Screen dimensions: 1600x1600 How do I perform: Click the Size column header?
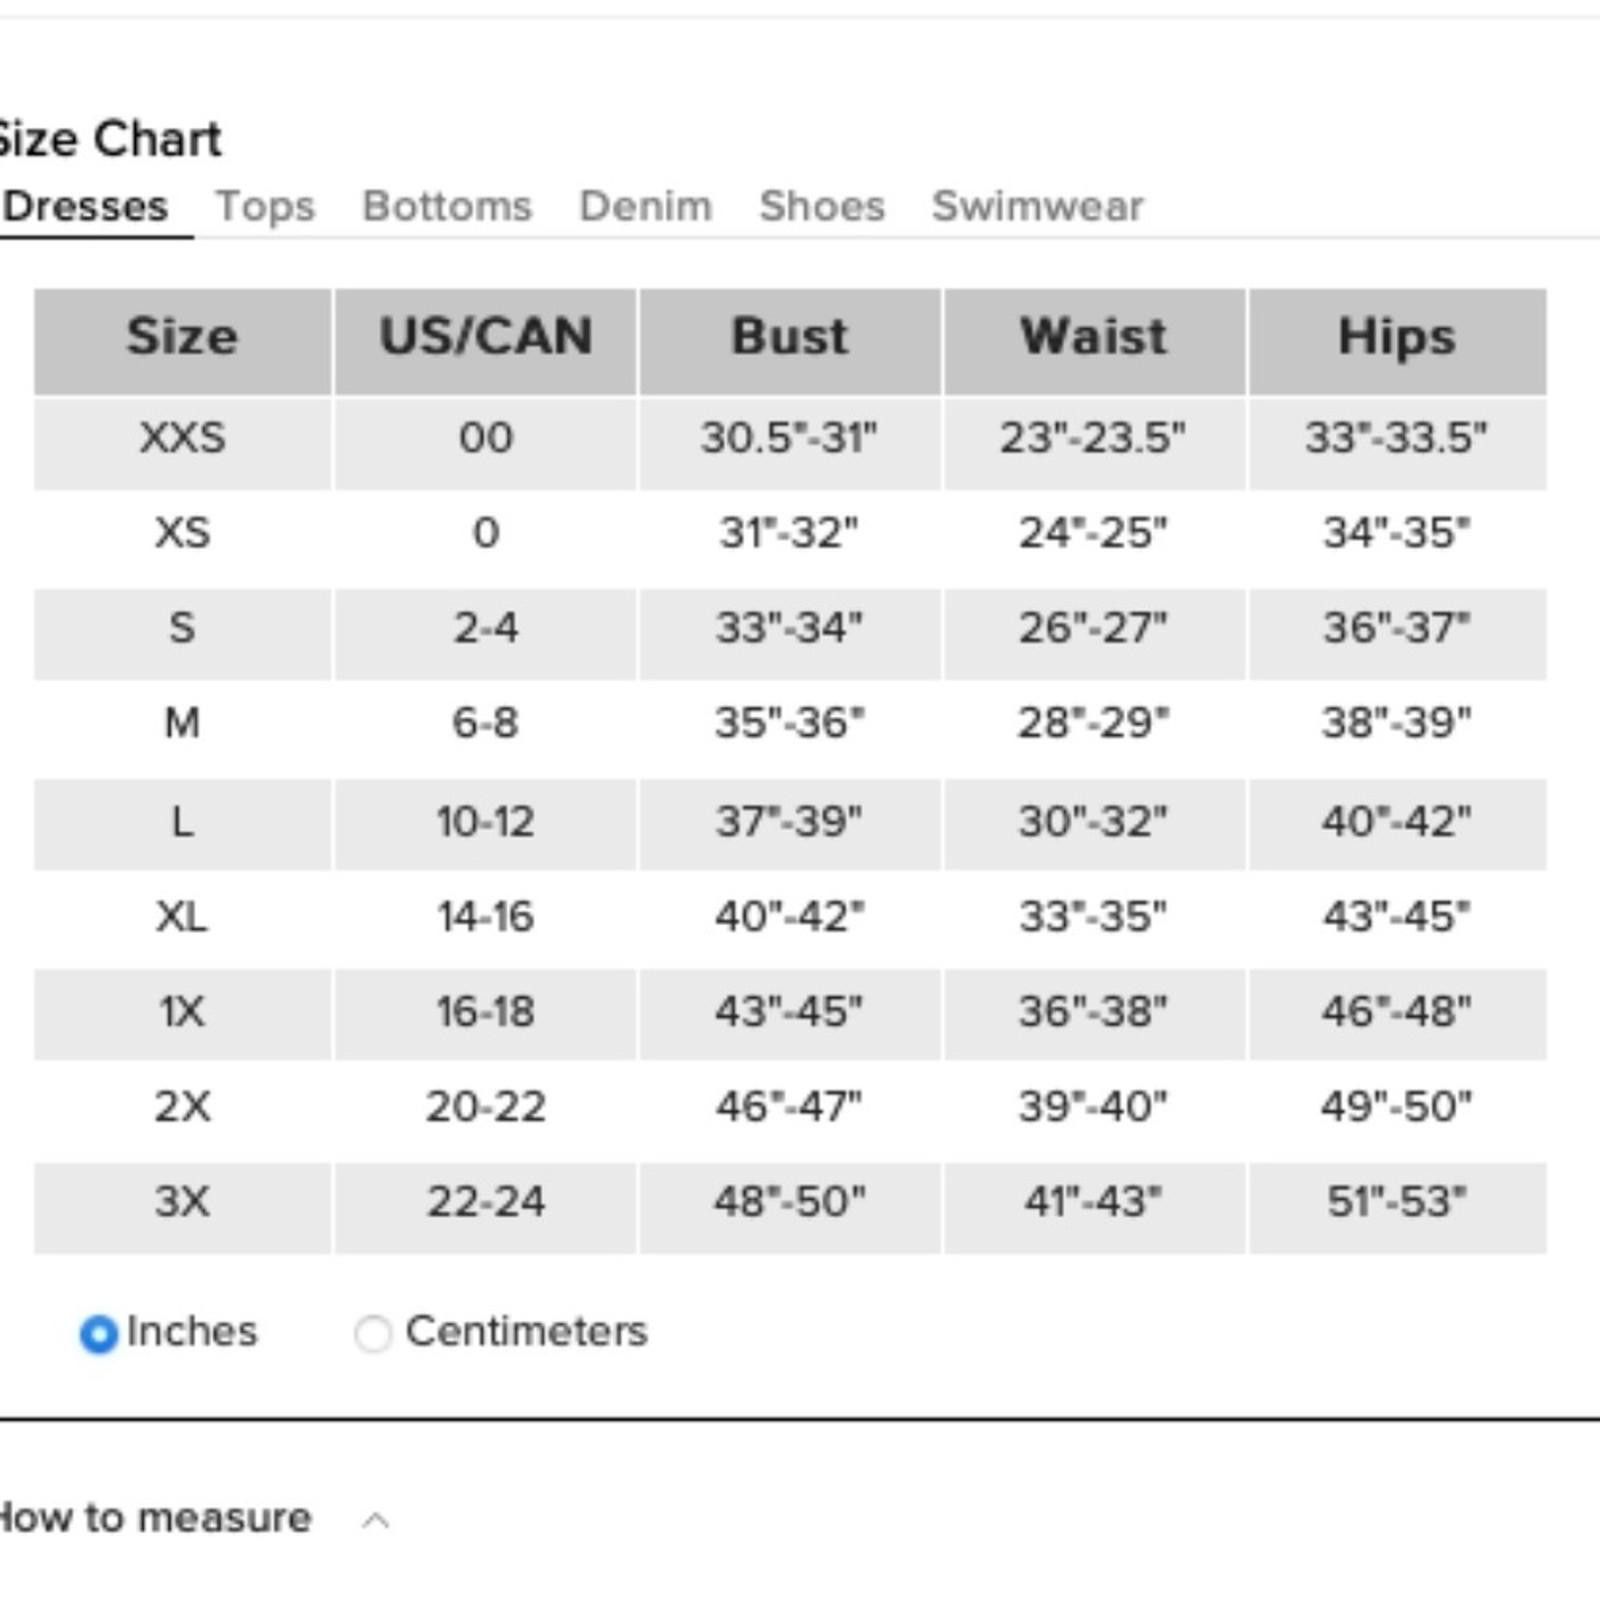click(x=182, y=341)
